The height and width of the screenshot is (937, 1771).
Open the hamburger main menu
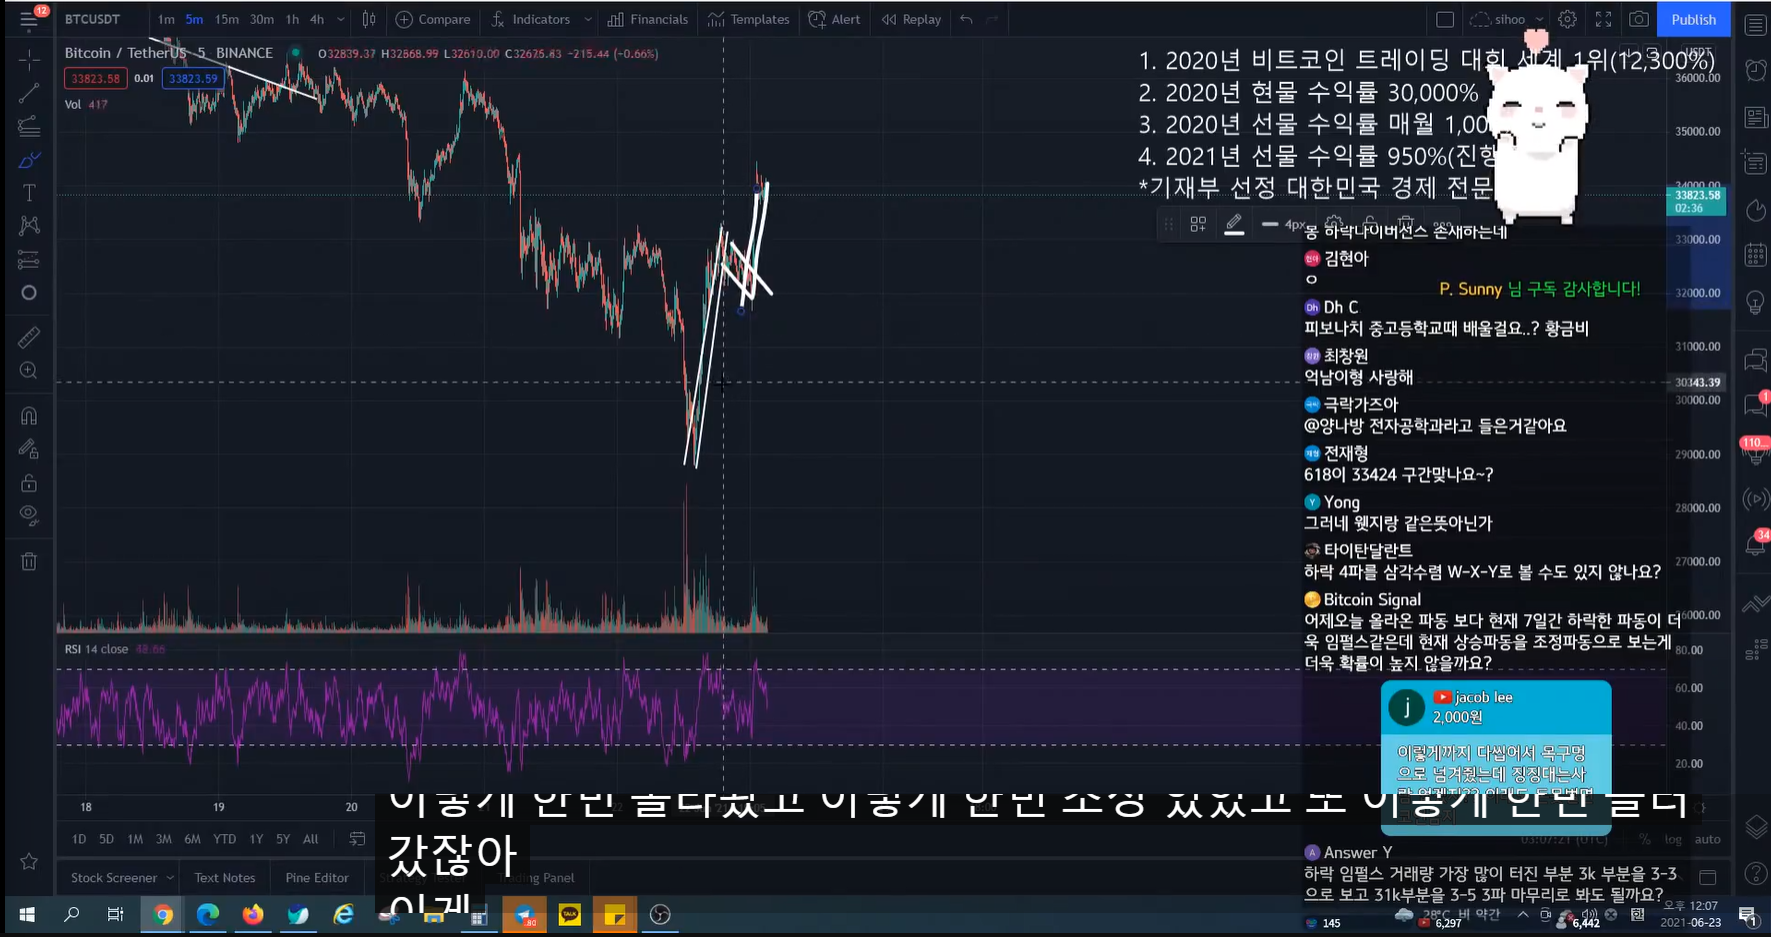tap(29, 19)
